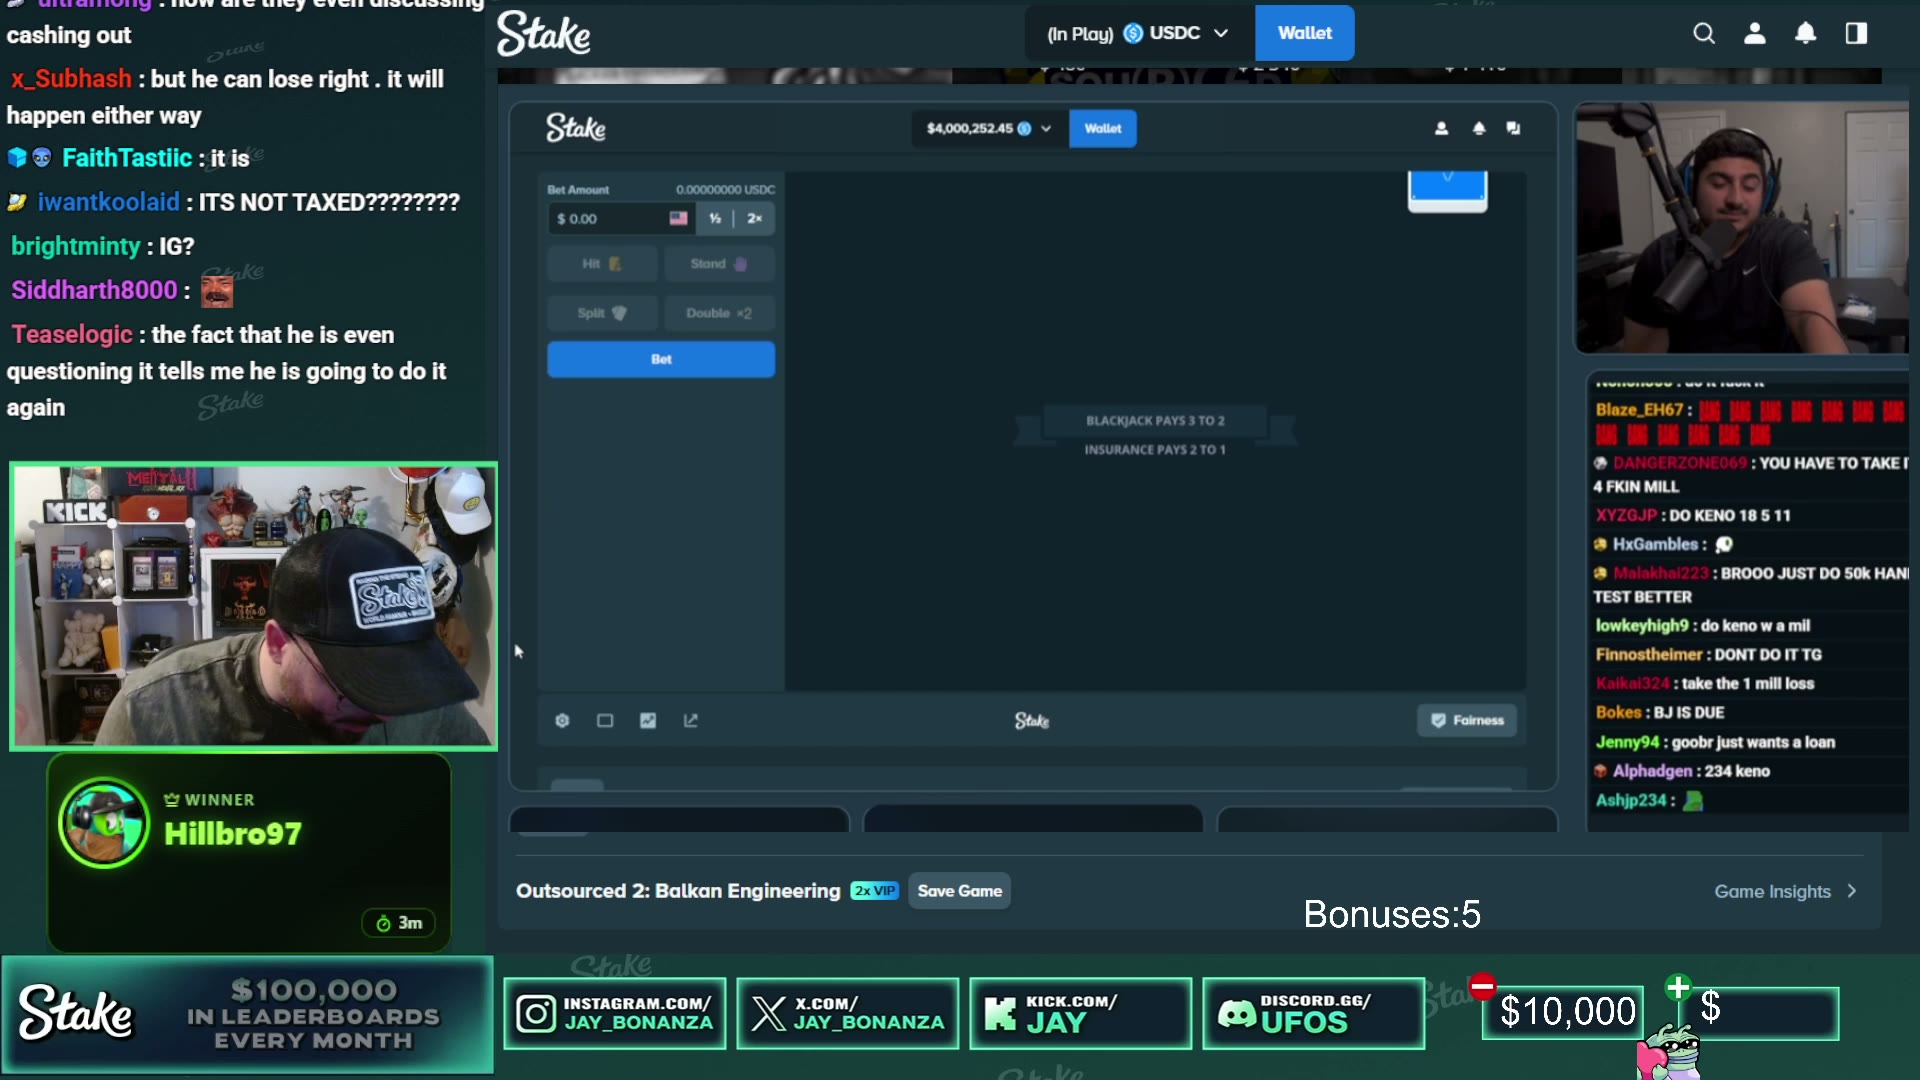Click username FaithTastic in chat
This screenshot has width=1920, height=1080.
127,158
